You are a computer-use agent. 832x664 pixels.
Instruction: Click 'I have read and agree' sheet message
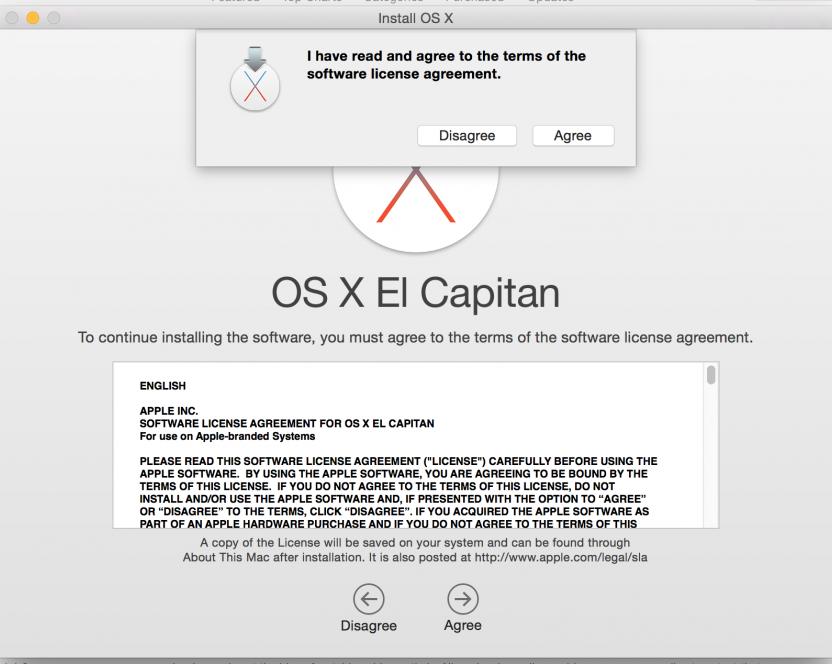[446, 65]
